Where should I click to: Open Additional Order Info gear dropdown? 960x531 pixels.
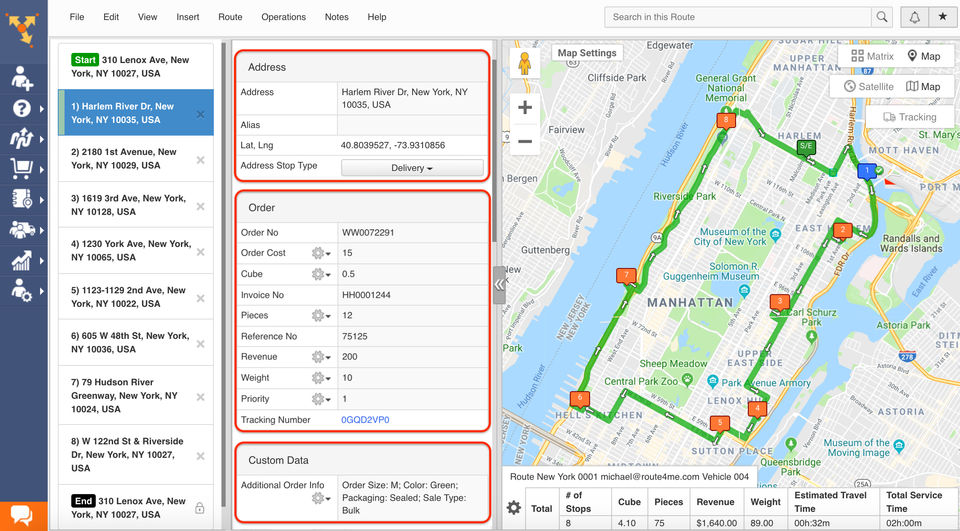point(321,498)
